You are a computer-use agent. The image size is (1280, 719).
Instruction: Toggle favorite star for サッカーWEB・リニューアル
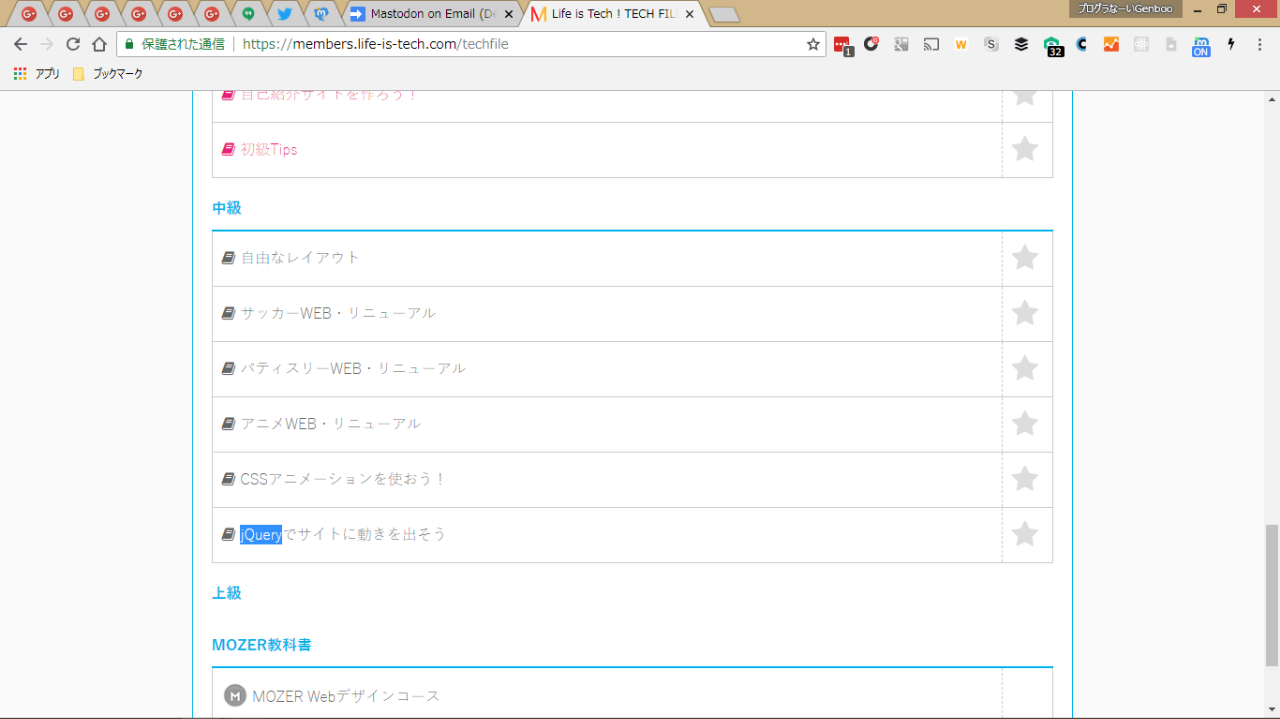[x=1024, y=313]
